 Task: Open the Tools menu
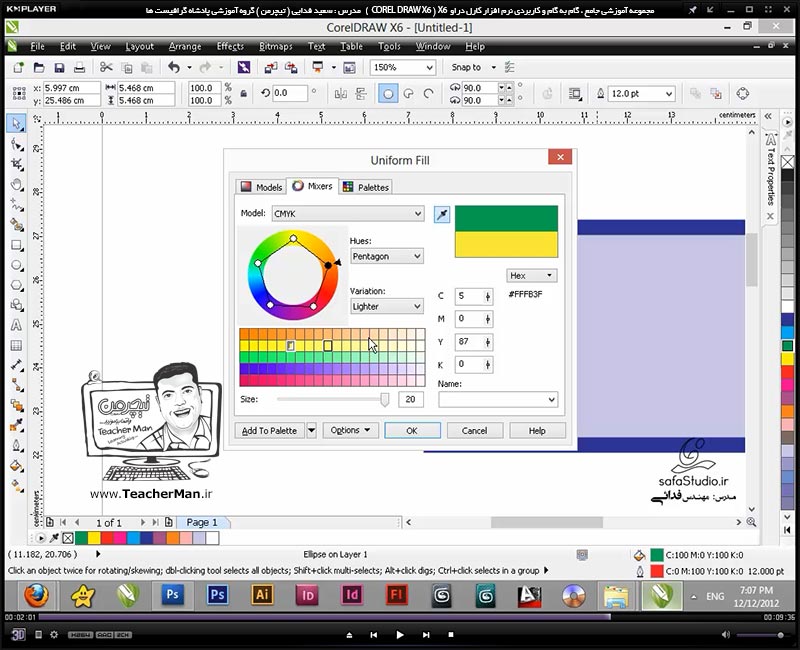point(389,46)
